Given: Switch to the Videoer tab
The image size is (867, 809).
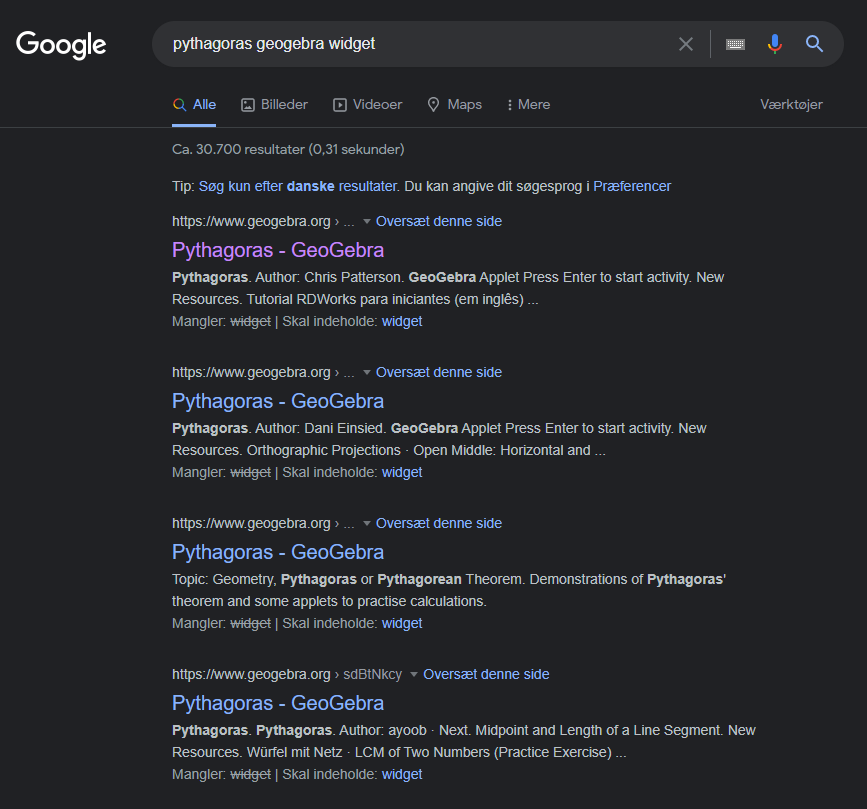Looking at the screenshot, I should [x=367, y=104].
